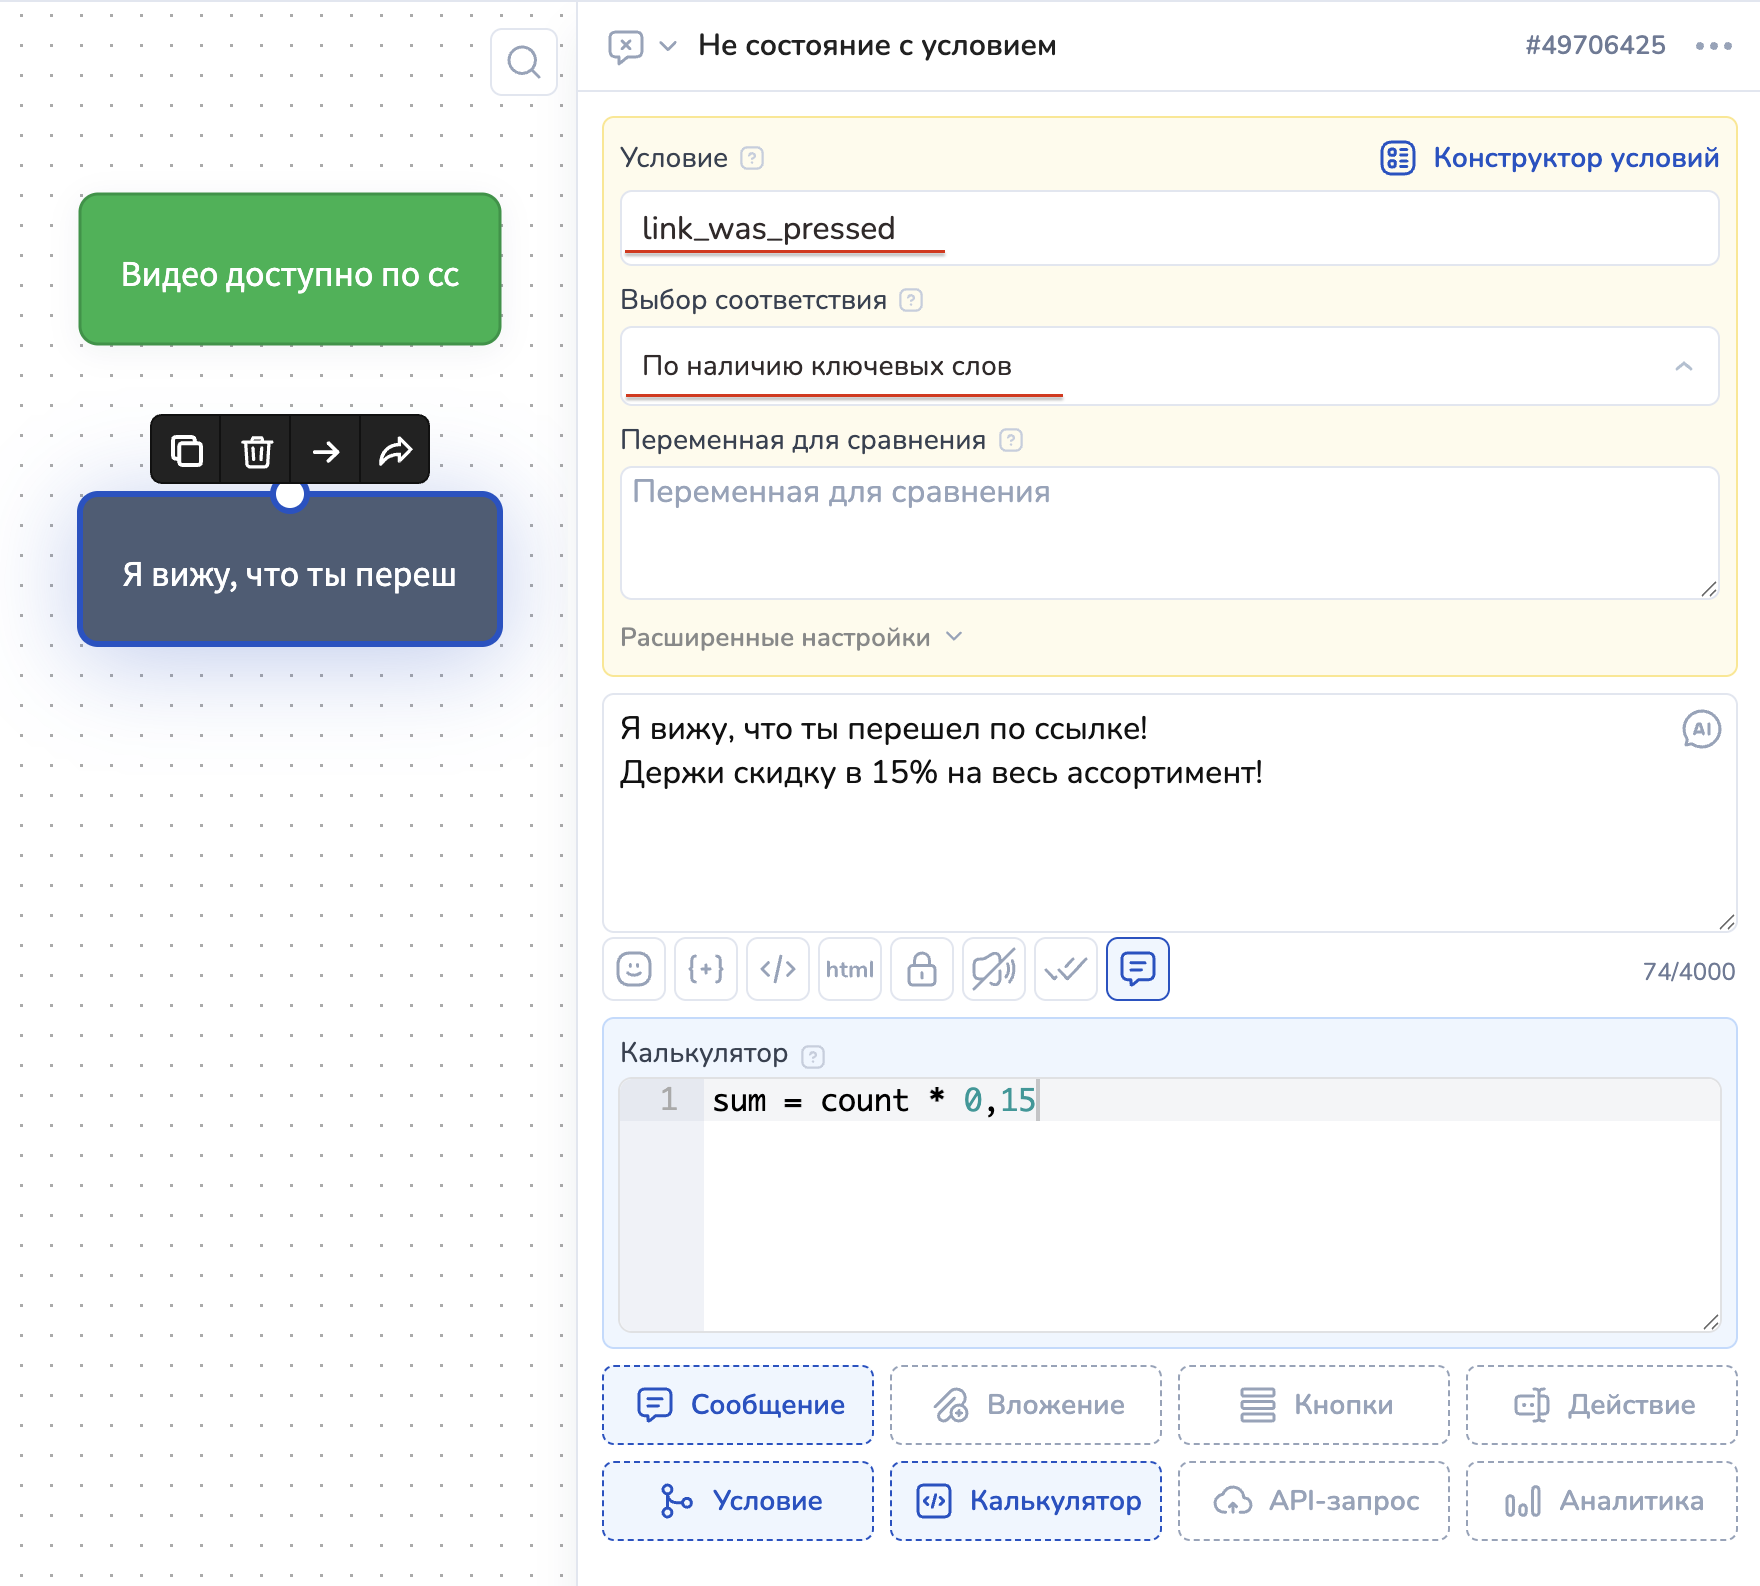Viewport: 1760px width, 1586px height.
Task: Duplicate the selected block with copy icon
Action: [x=186, y=451]
